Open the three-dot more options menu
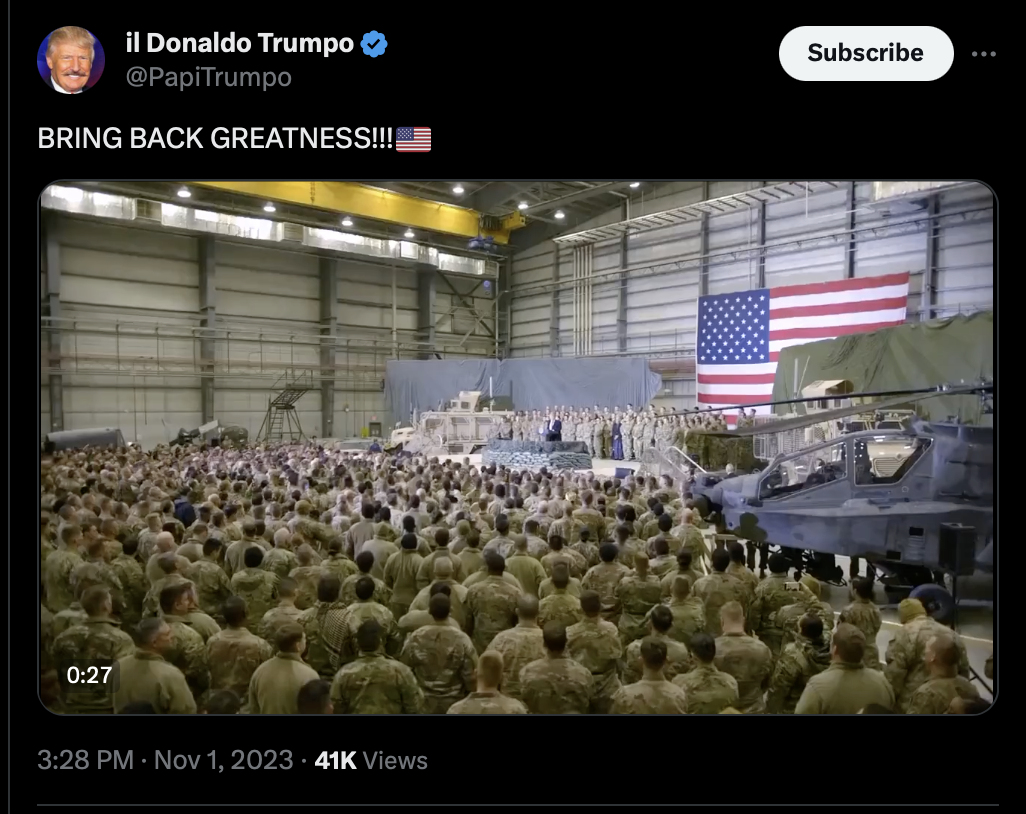 [983, 54]
